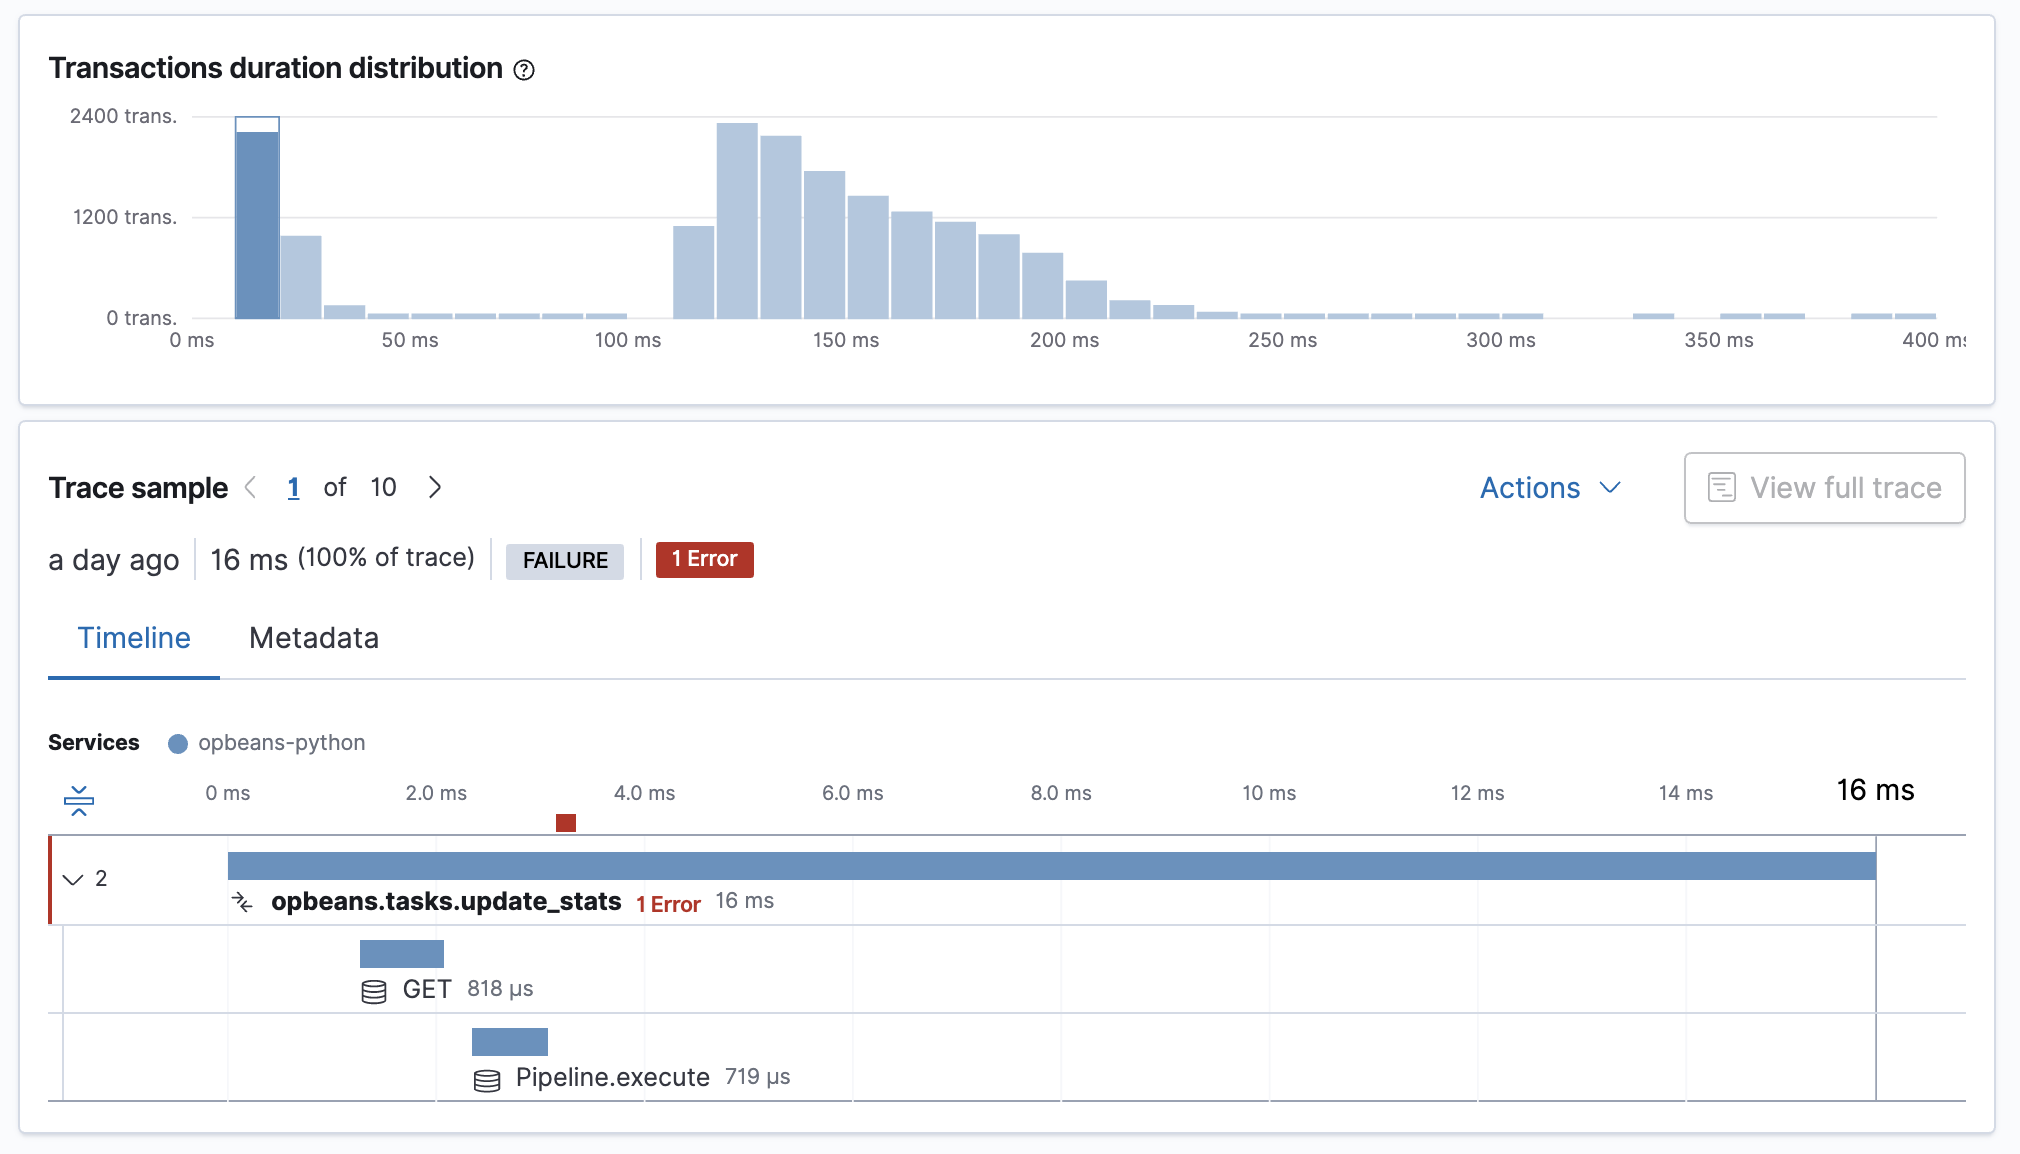2020x1154 pixels.
Task: Select the Timeline tab
Action: pos(135,638)
